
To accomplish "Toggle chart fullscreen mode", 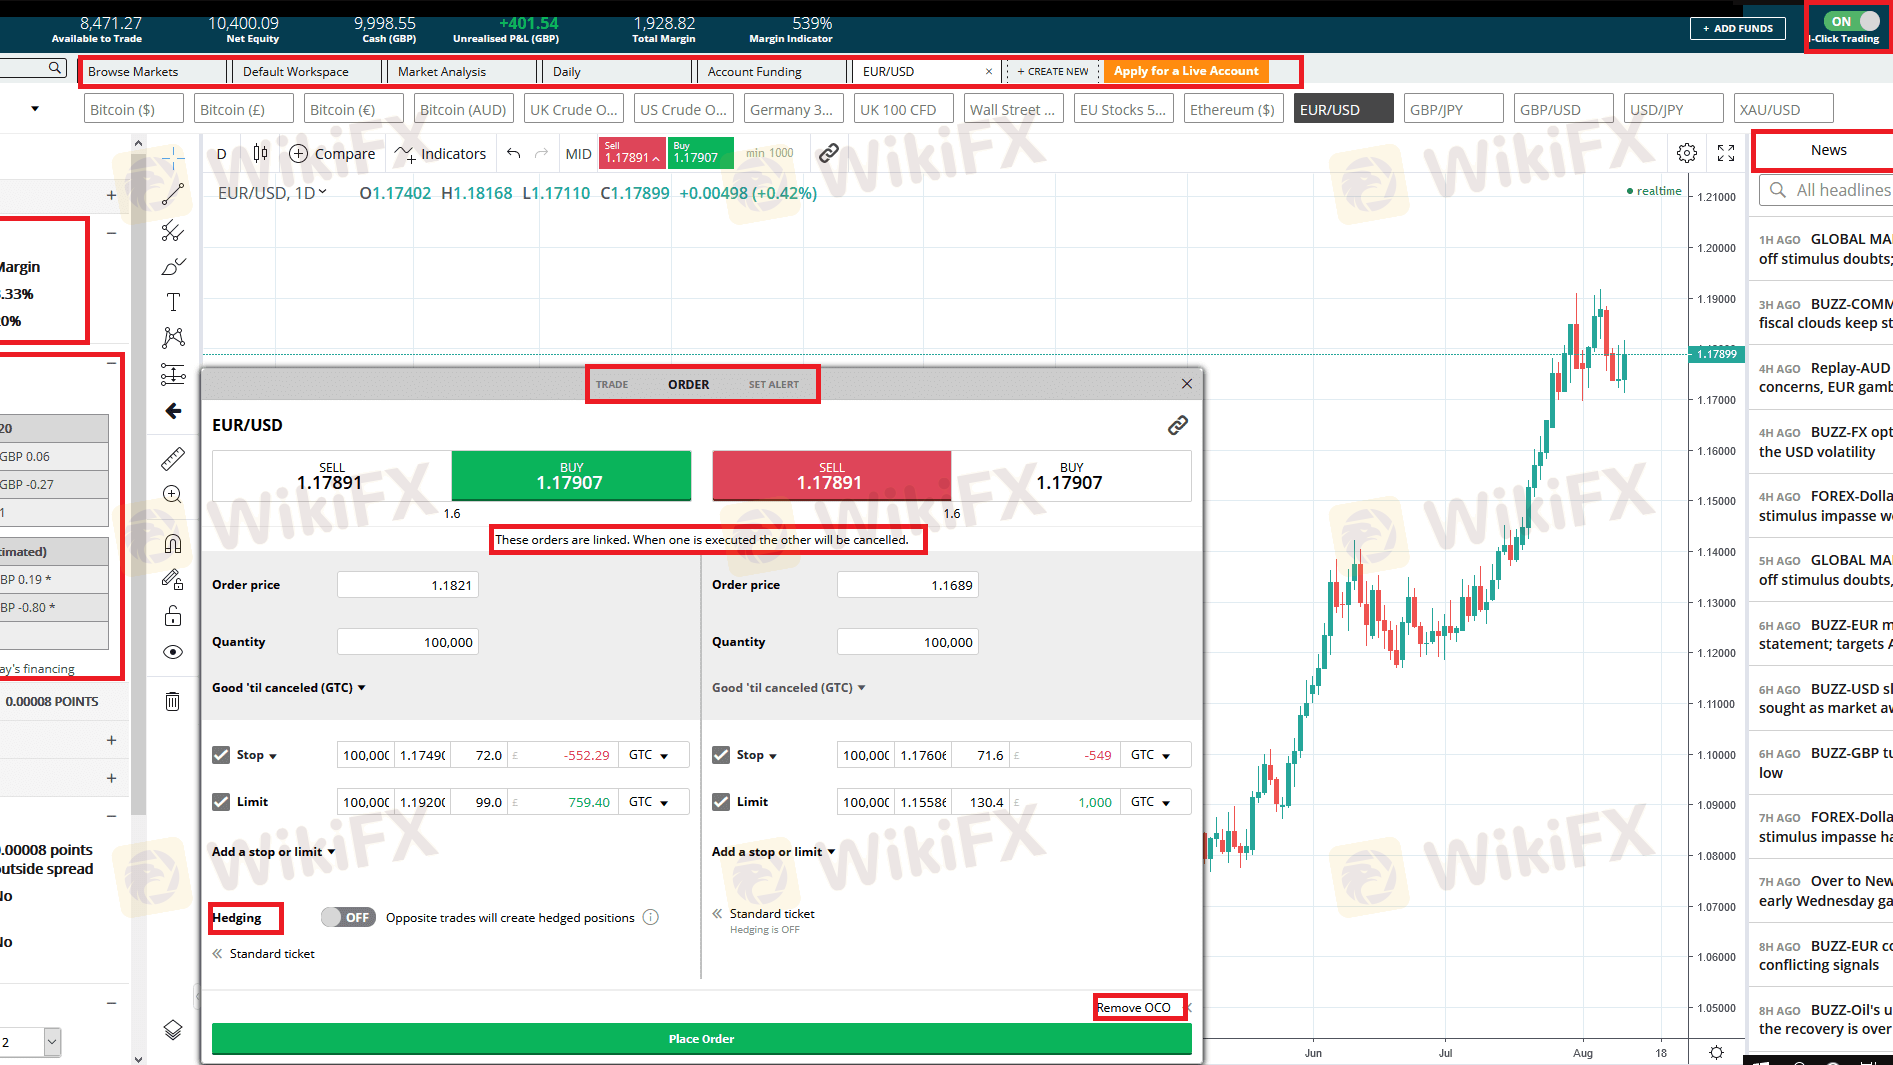I will coord(1726,153).
